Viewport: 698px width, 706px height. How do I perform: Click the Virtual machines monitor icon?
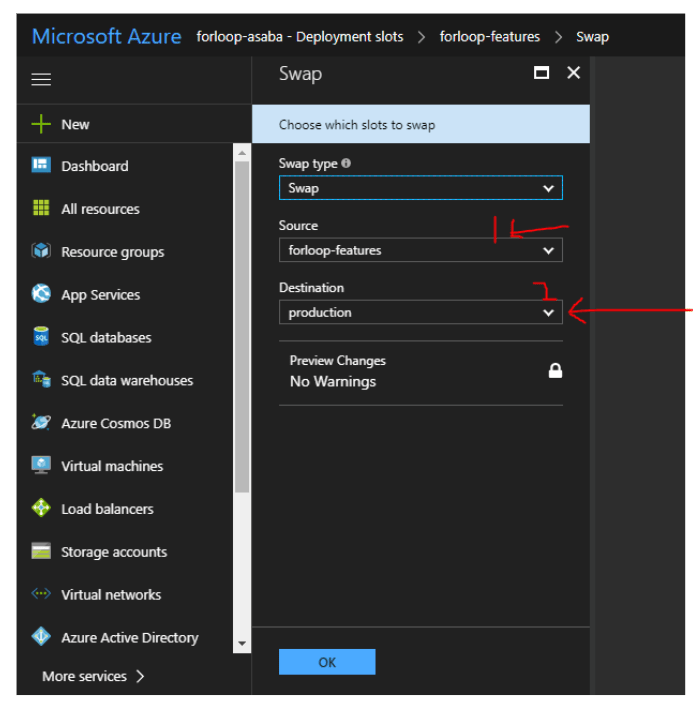(41, 465)
